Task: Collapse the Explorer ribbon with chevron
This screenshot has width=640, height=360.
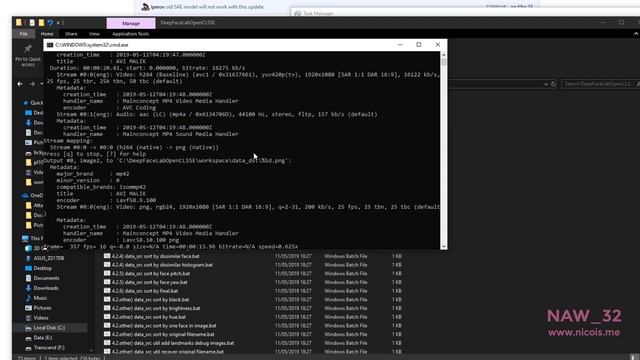Action: (x=636, y=34)
